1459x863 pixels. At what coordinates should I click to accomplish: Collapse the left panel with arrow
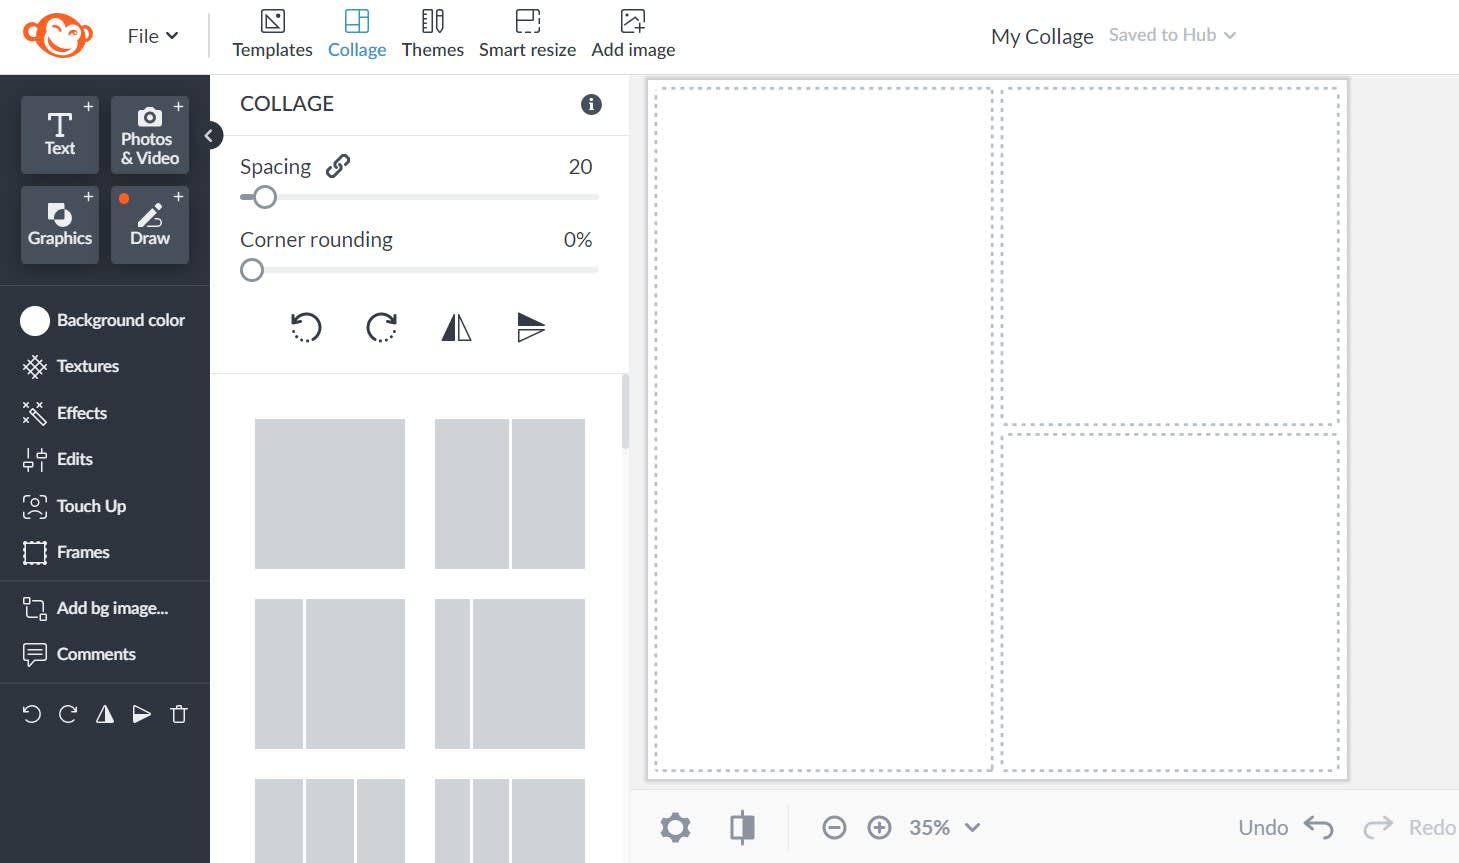(209, 135)
